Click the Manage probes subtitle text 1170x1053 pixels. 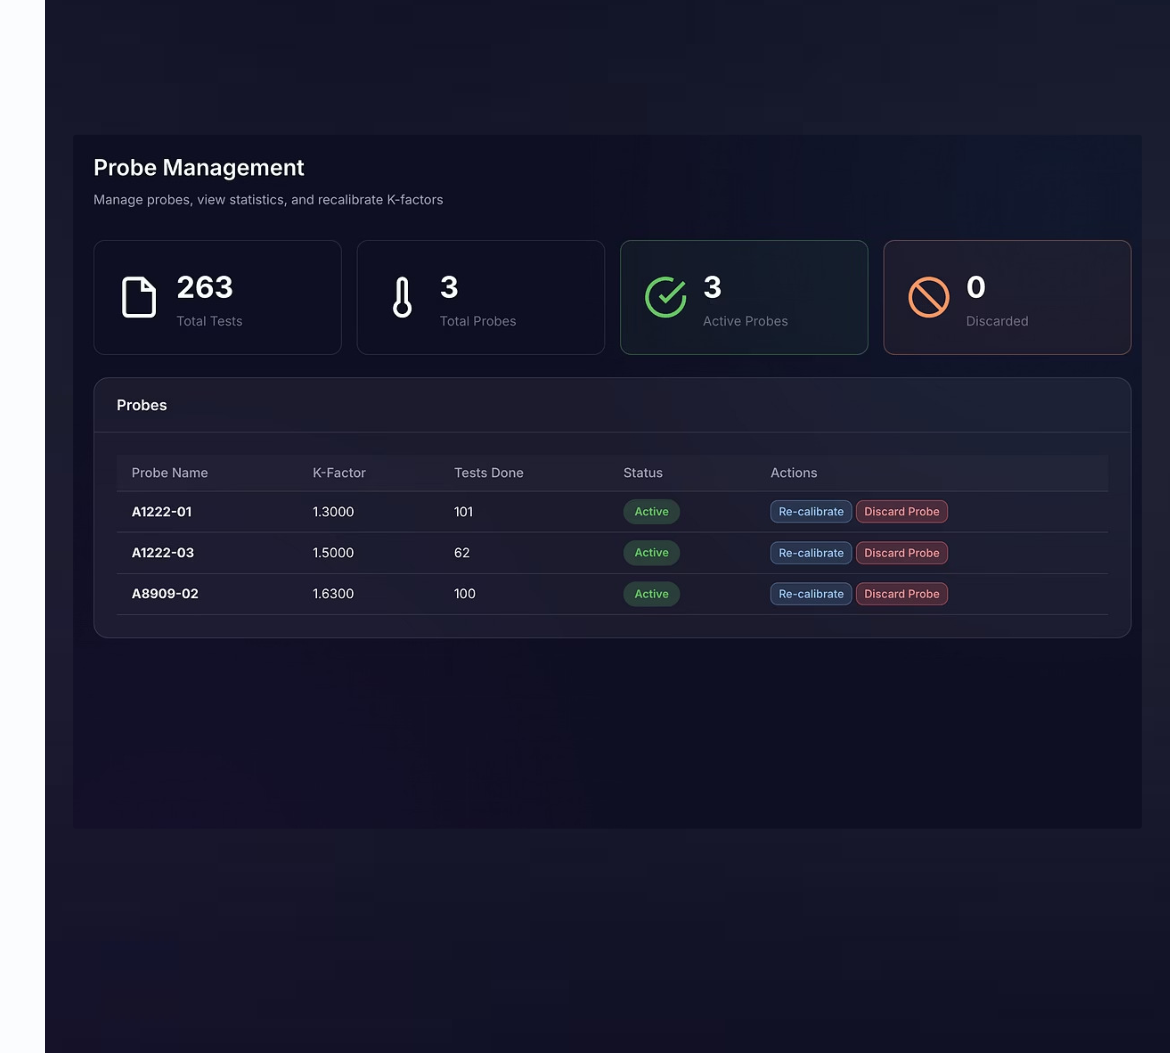pos(268,200)
